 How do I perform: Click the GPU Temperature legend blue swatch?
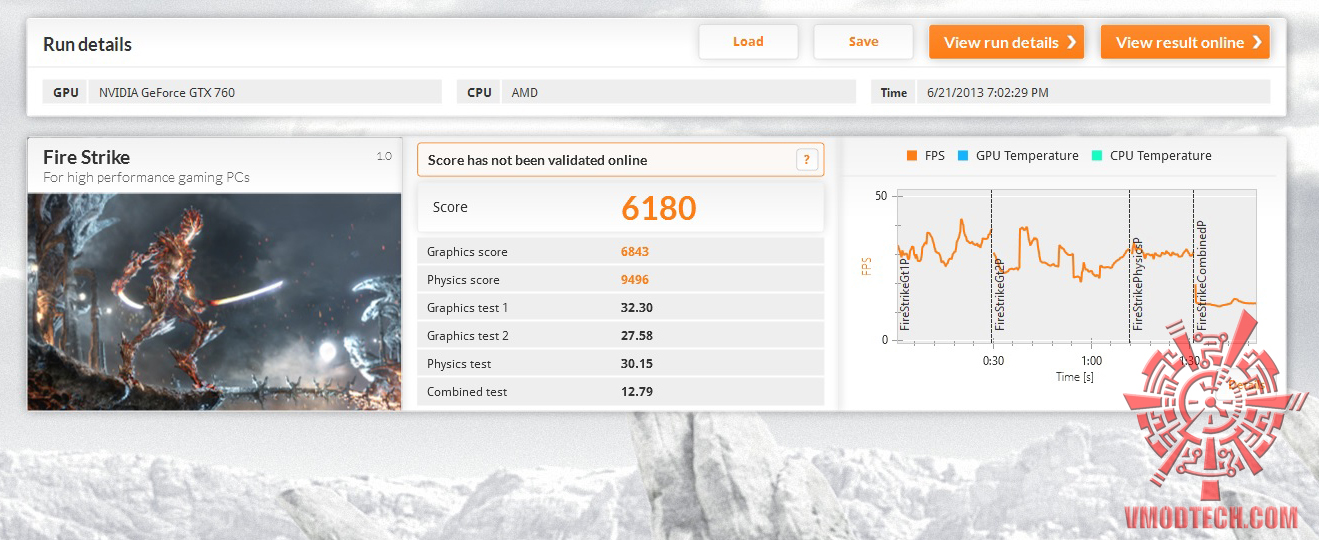pyautogui.click(x=963, y=156)
